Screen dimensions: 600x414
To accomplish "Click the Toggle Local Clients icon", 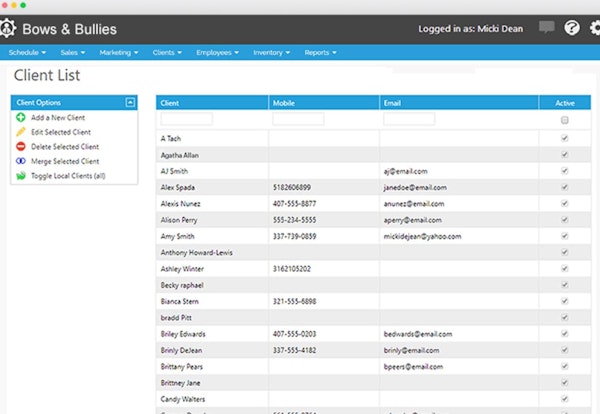I will (x=21, y=176).
